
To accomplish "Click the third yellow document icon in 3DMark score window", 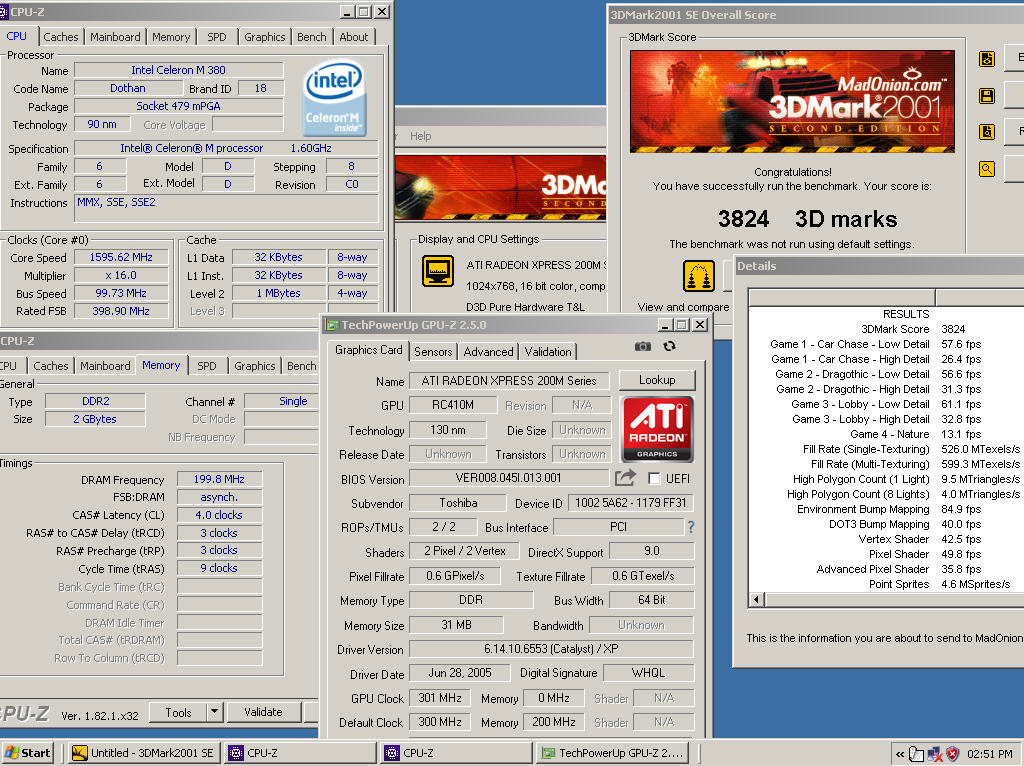I will coord(987,132).
